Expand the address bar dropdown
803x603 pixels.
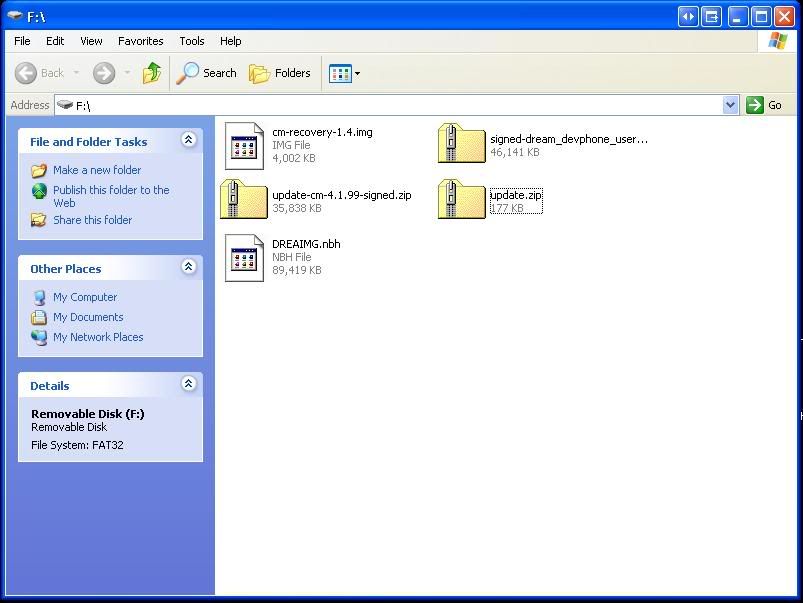730,106
